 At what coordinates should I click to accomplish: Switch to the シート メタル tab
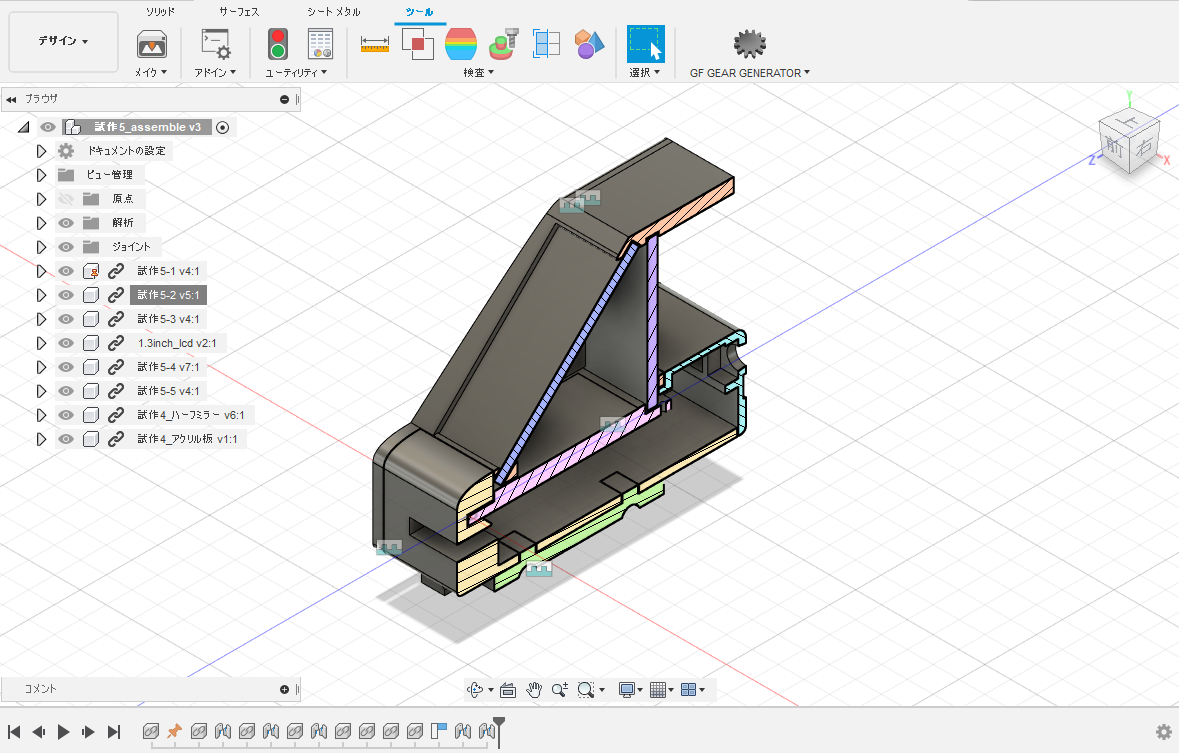(x=333, y=11)
